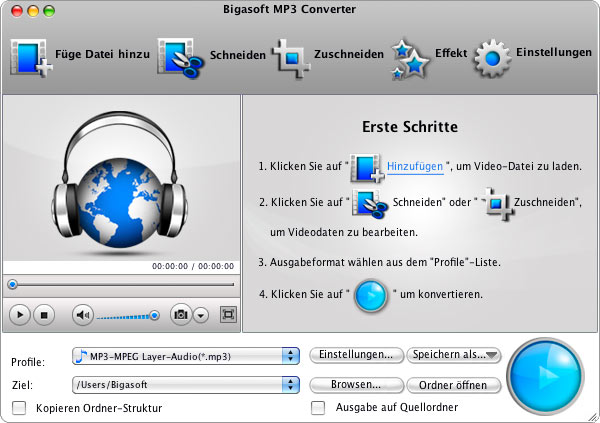
Task: Click the headphones globe preview image
Action: (120, 180)
